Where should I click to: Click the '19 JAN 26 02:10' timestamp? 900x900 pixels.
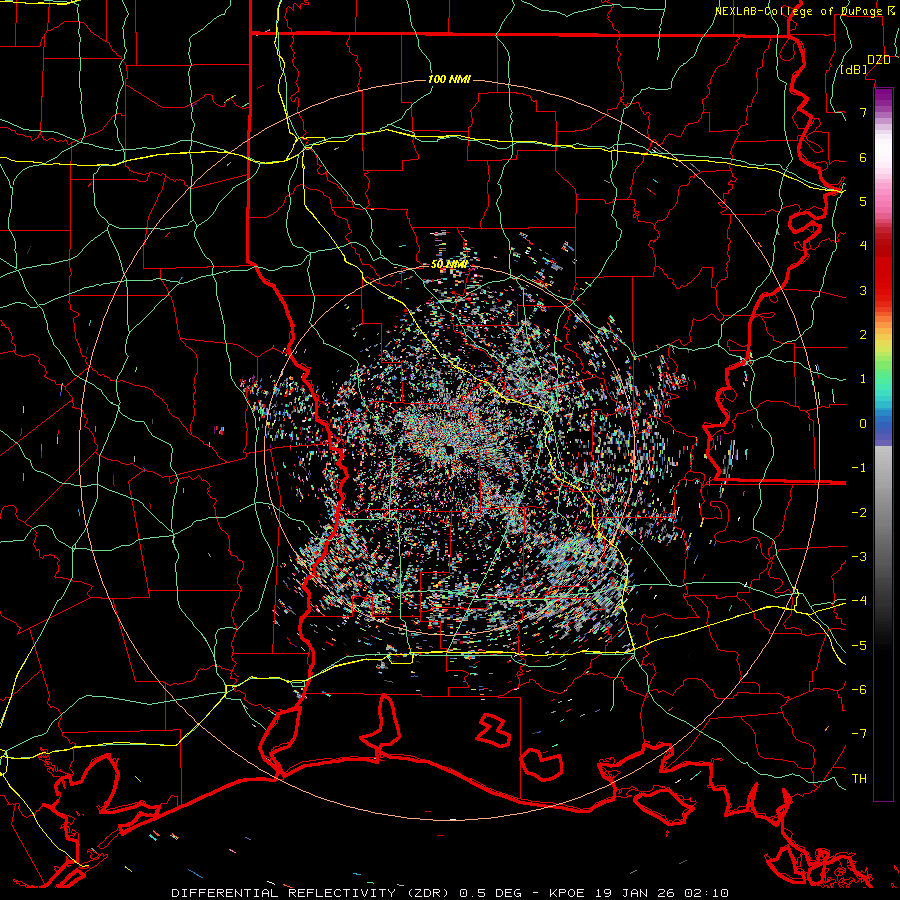661,893
